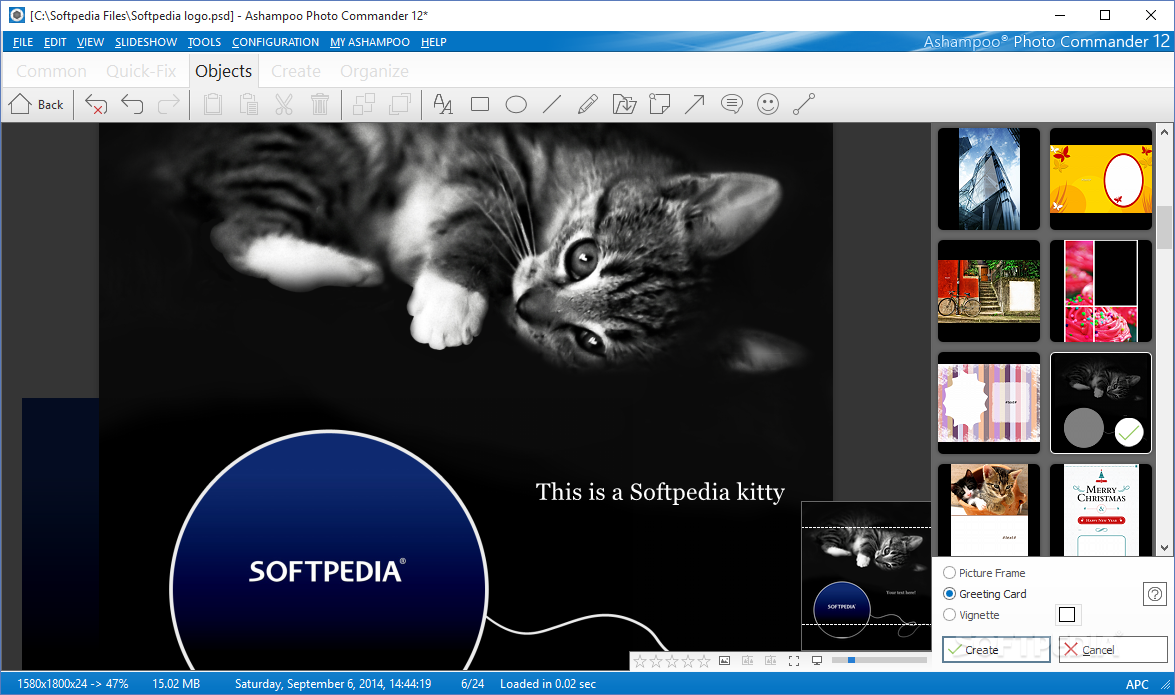Select the sticky note object tool

pos(659,104)
